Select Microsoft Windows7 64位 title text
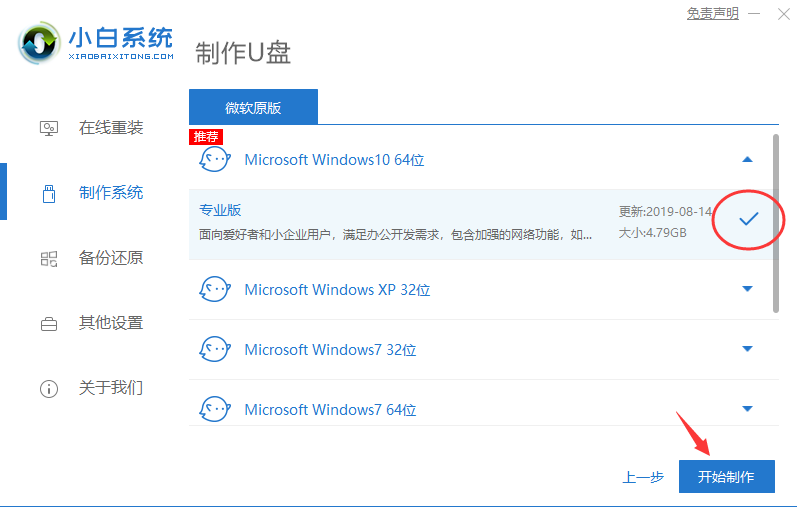This screenshot has width=797, height=507. pos(330,409)
